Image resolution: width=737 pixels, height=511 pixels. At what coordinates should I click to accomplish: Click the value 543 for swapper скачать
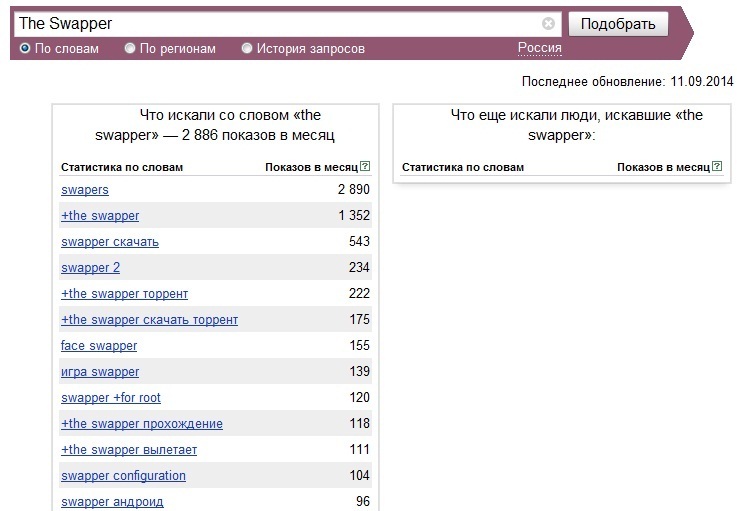[360, 241]
